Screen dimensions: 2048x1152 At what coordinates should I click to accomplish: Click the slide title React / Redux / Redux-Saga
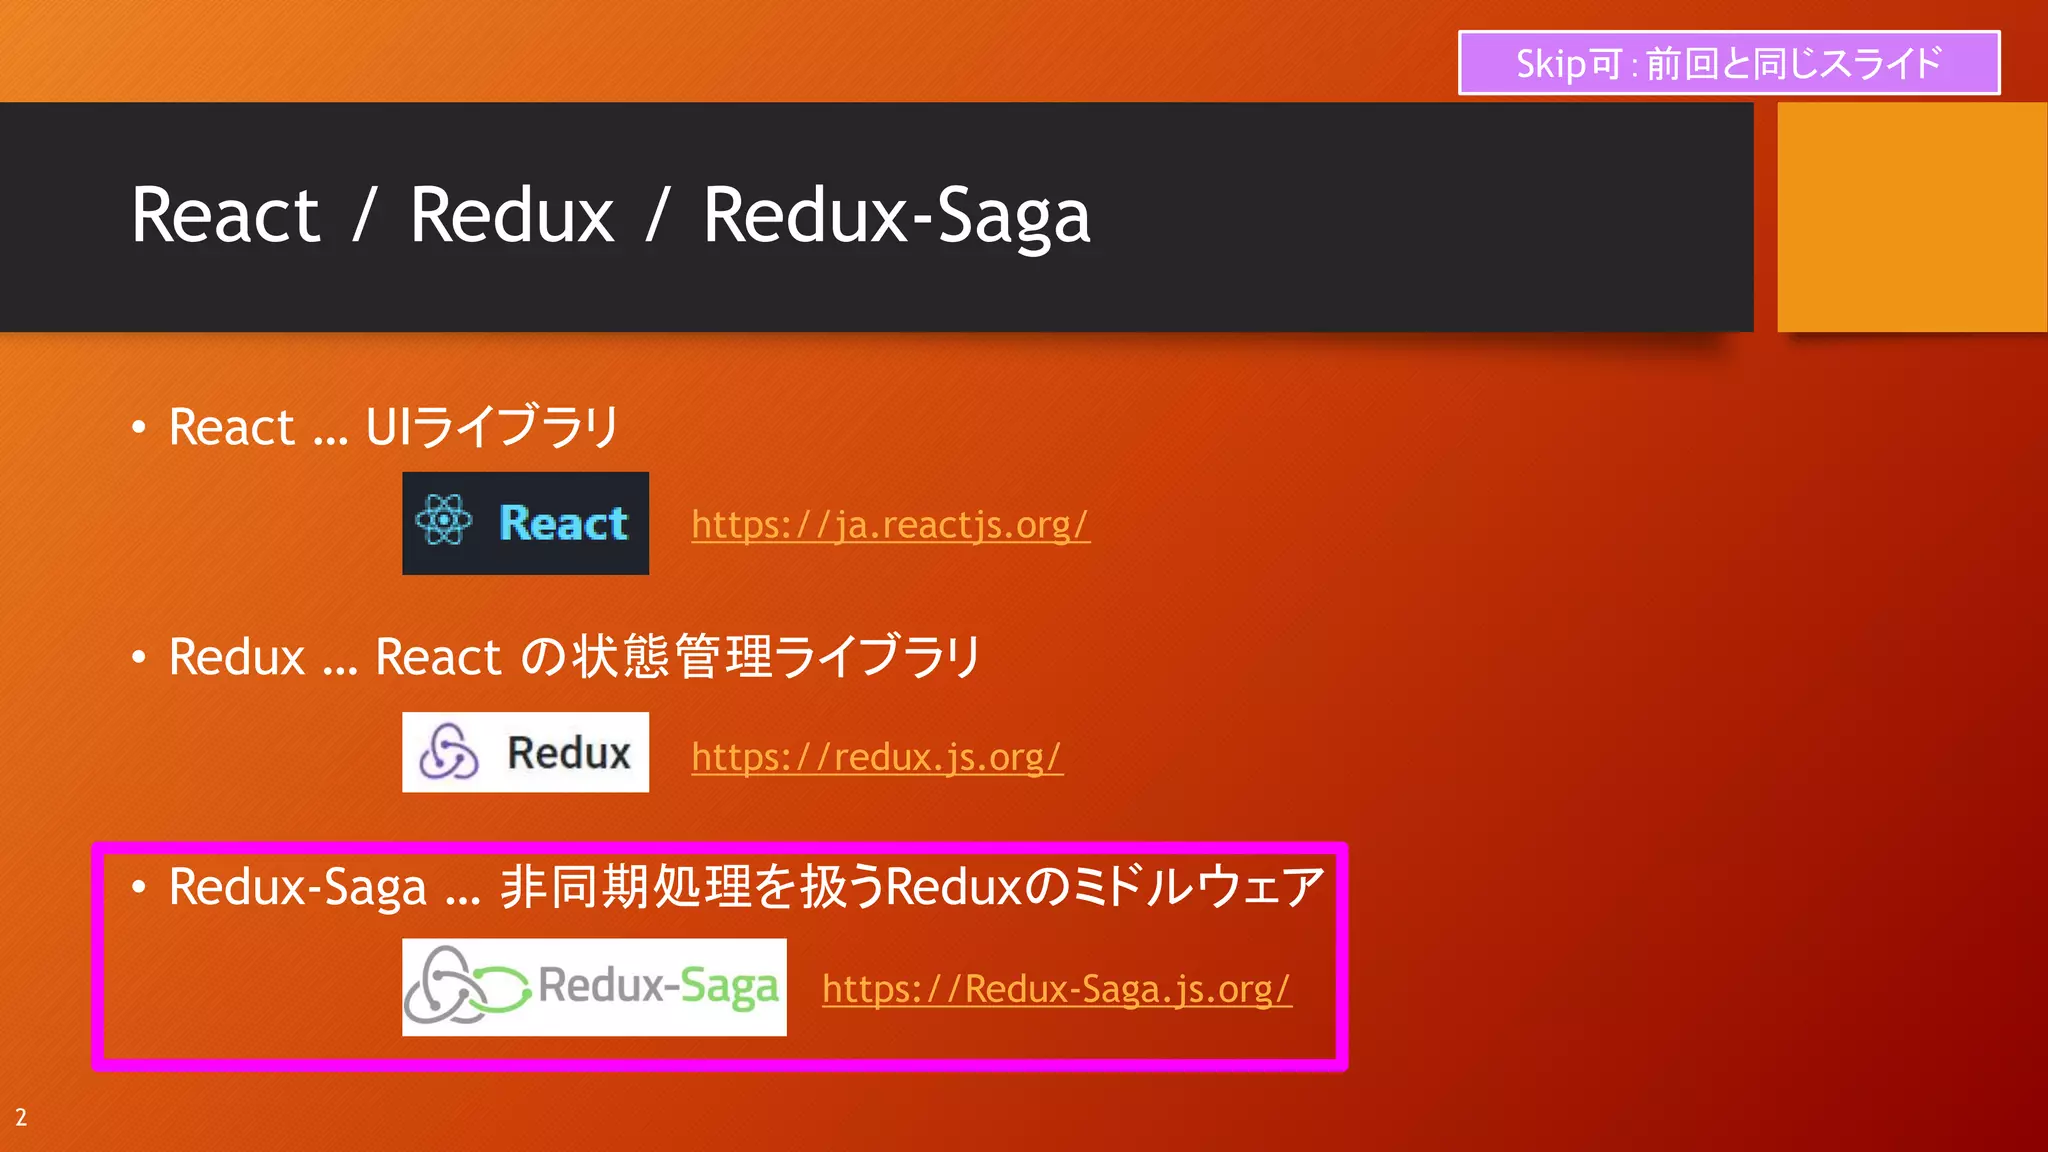tap(610, 215)
